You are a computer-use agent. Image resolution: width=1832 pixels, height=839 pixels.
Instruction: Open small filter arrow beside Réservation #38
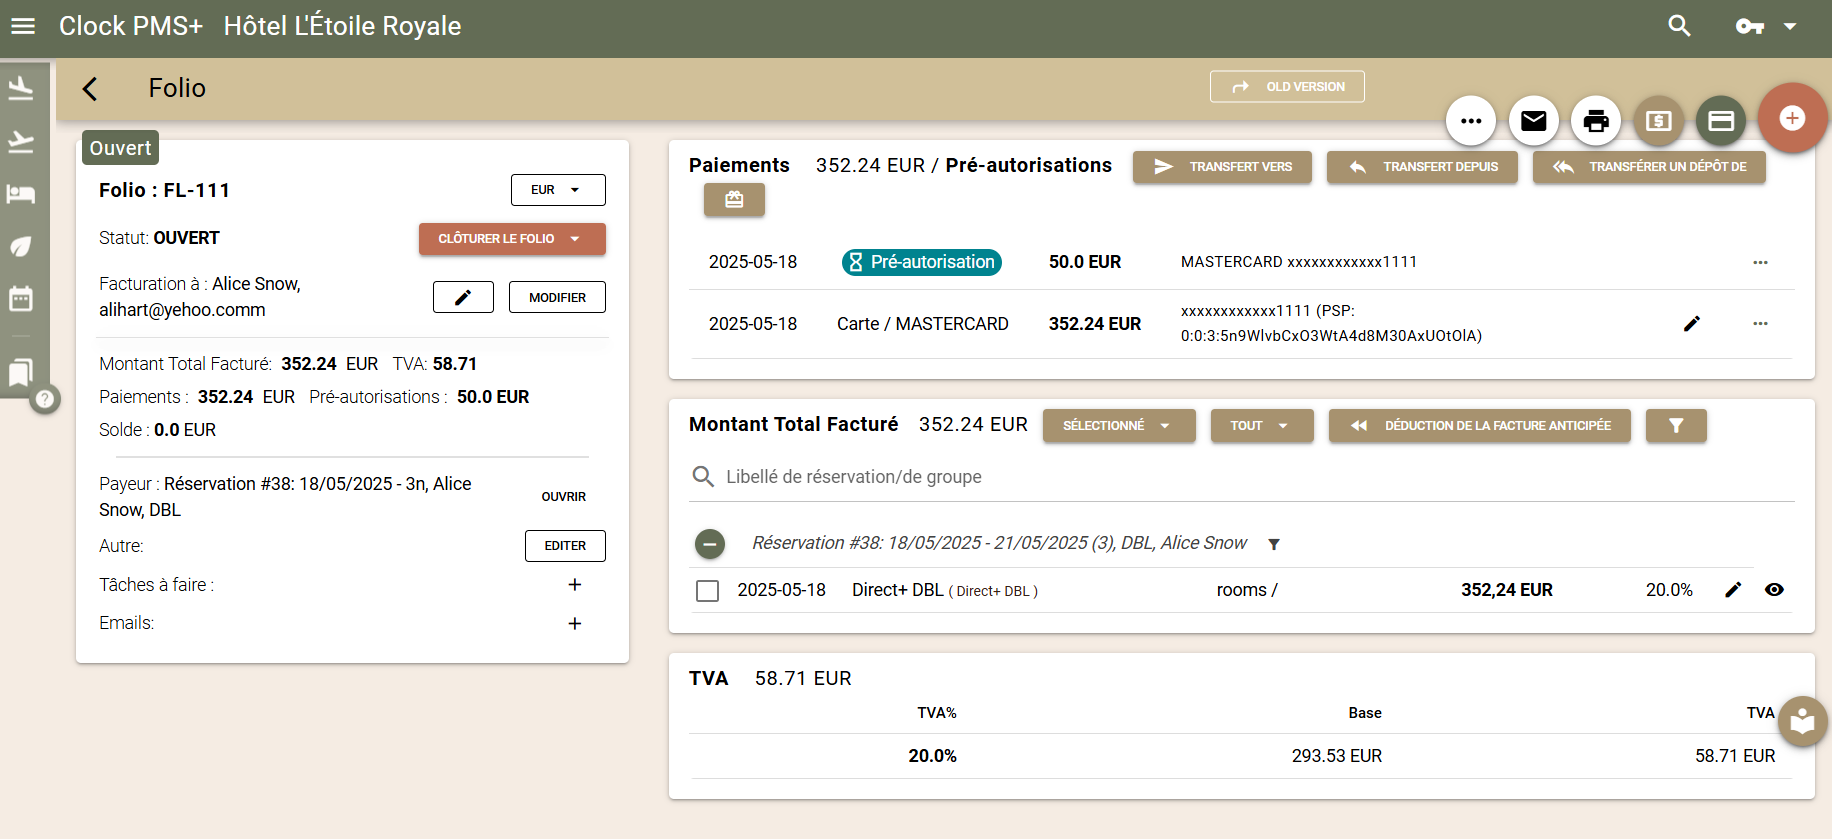(x=1274, y=544)
